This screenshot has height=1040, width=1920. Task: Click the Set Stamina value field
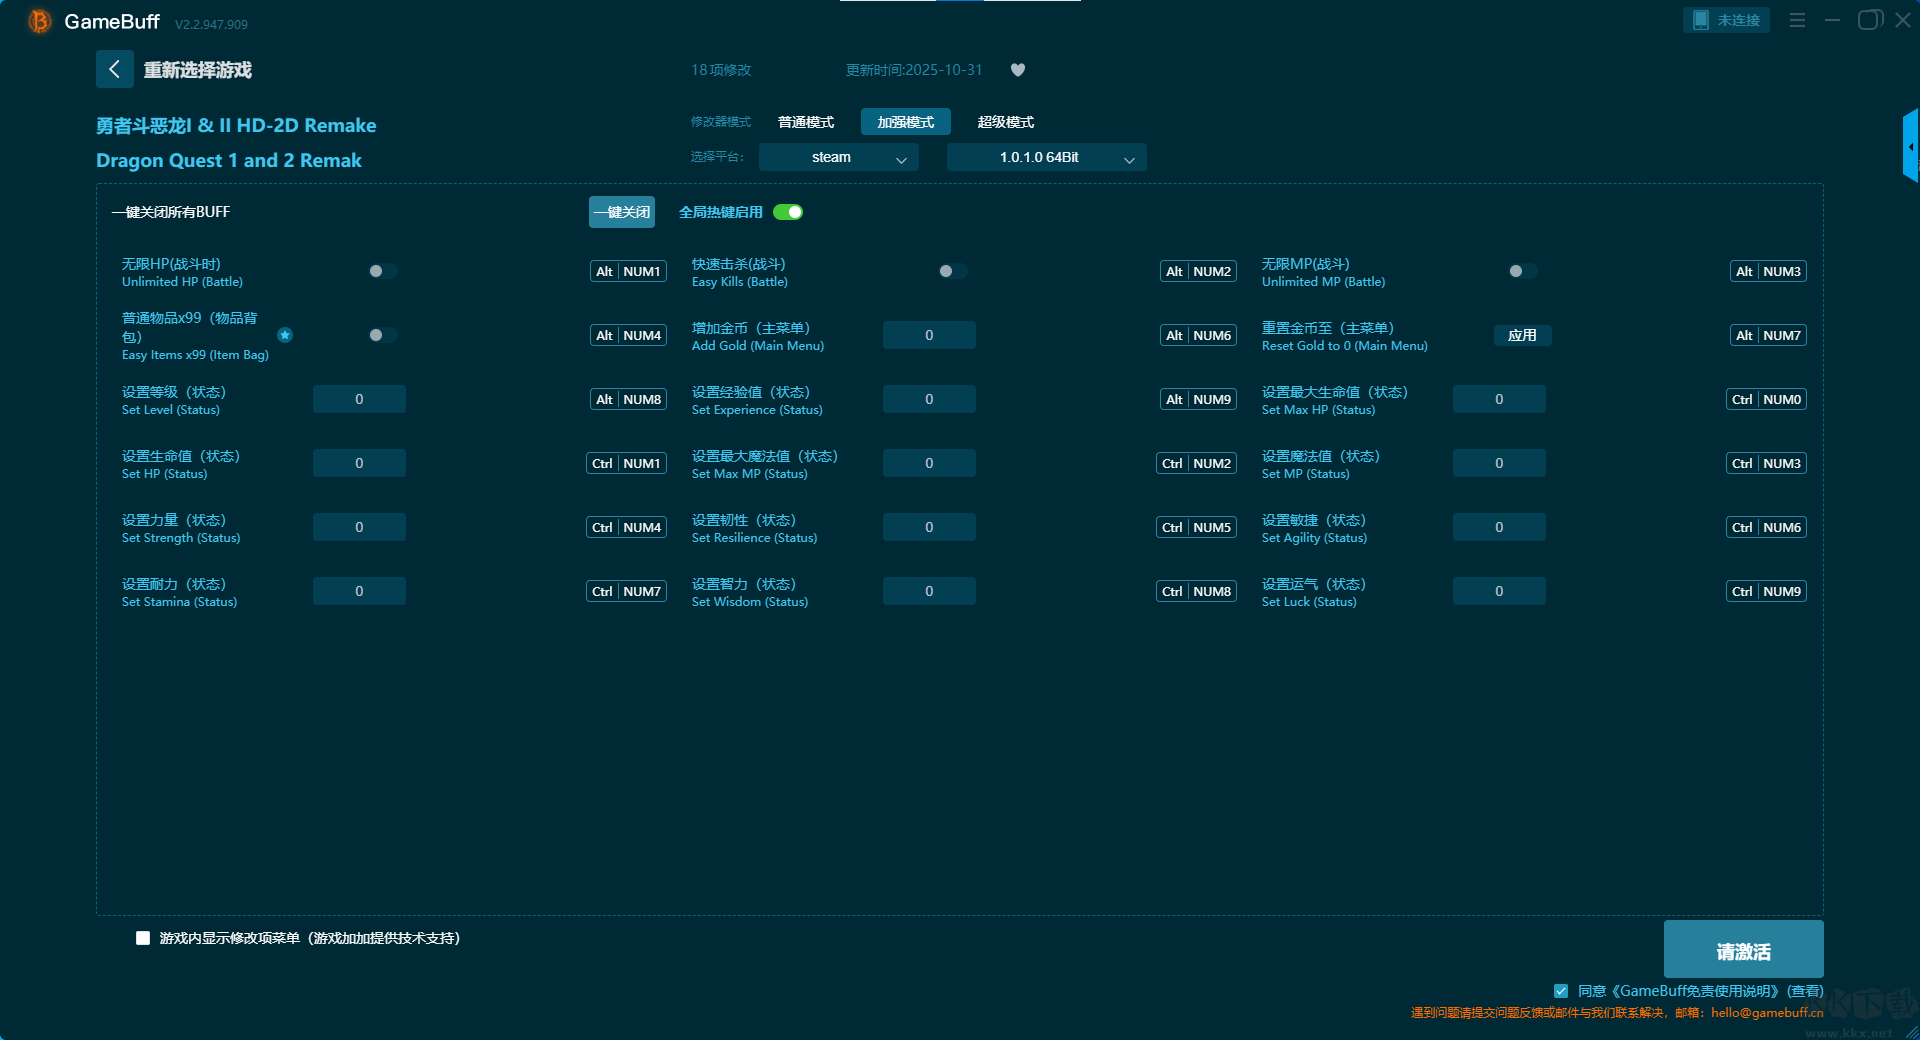coord(359,591)
